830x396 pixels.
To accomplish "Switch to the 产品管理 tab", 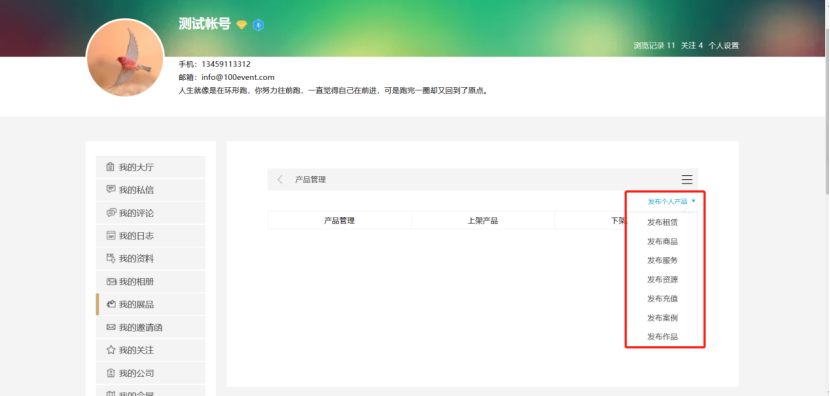I will coord(339,221).
